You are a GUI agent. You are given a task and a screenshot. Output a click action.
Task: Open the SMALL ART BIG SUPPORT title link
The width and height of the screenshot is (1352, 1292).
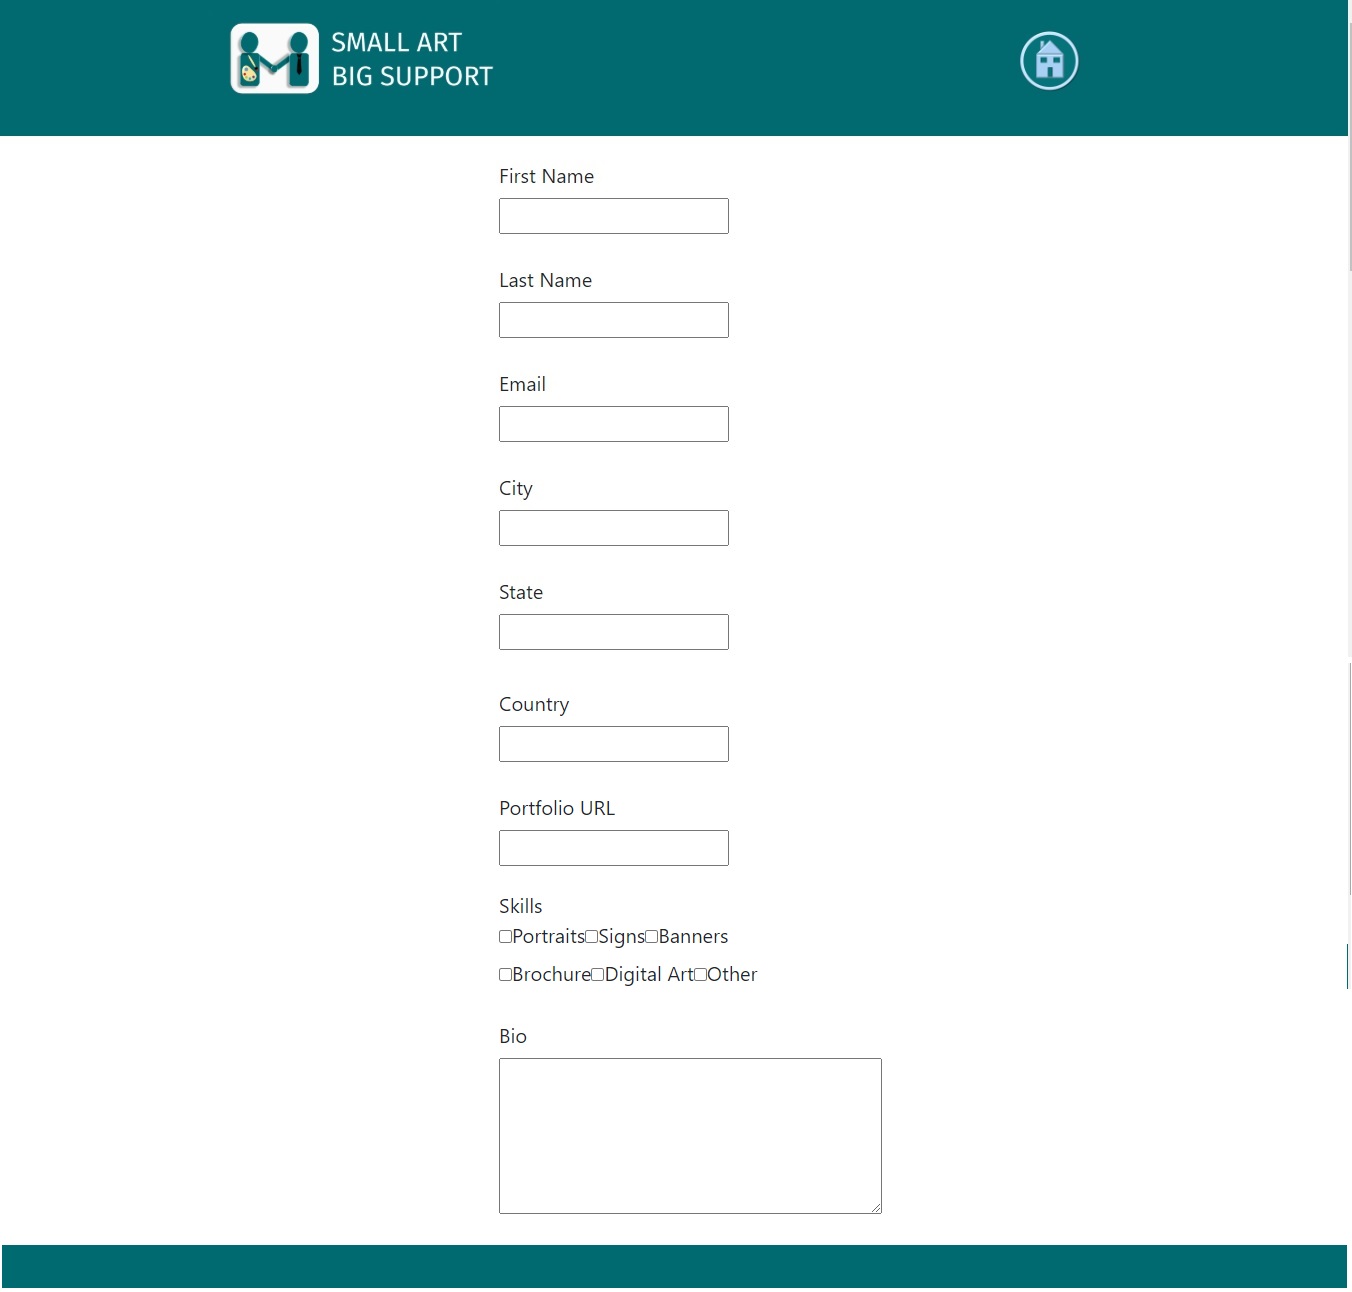pos(412,59)
